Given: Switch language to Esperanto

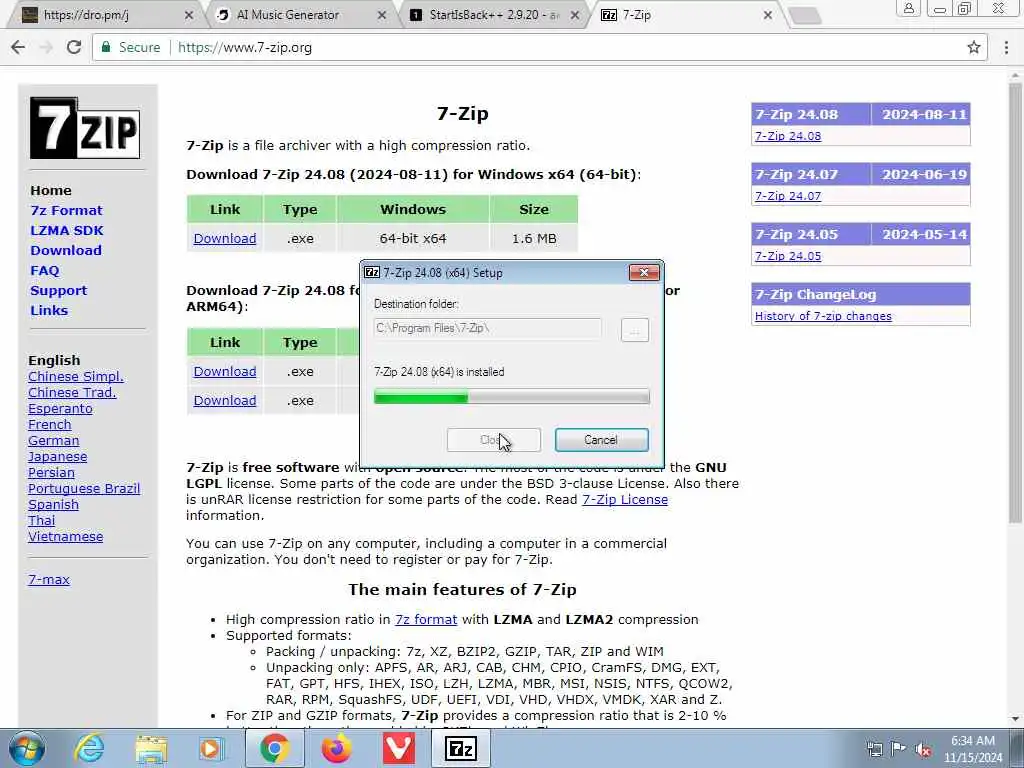Looking at the screenshot, I should pyautogui.click(x=60, y=409).
